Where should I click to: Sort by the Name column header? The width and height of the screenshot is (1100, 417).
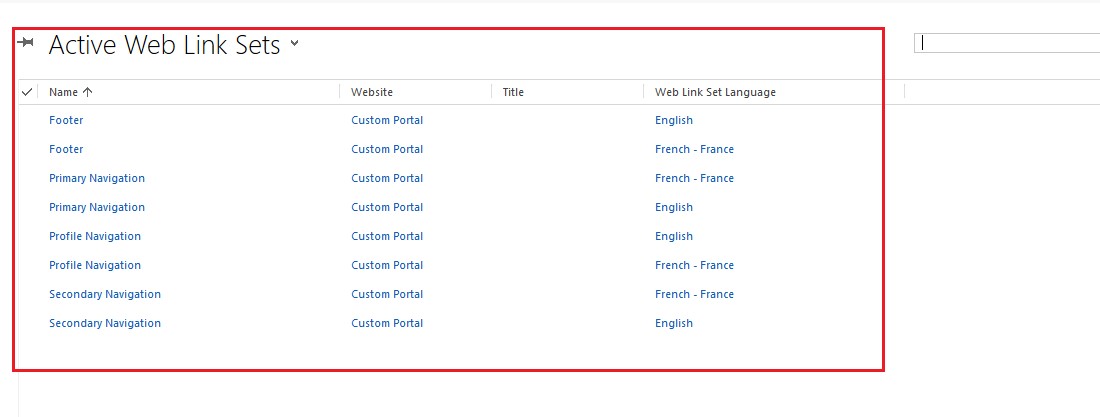(x=71, y=92)
